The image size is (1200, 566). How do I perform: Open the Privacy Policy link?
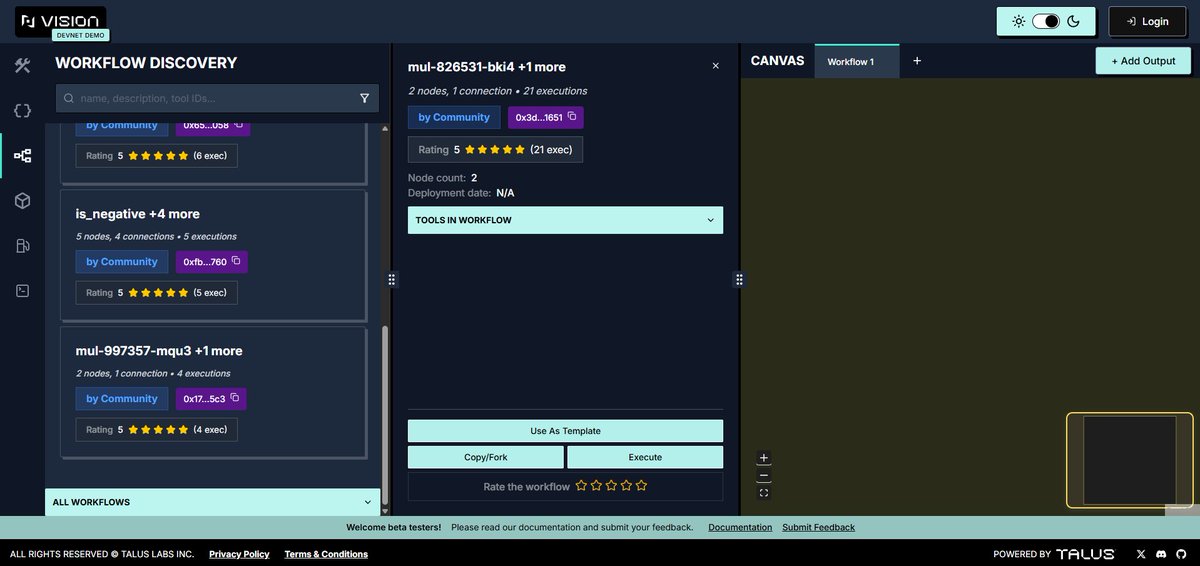239,554
